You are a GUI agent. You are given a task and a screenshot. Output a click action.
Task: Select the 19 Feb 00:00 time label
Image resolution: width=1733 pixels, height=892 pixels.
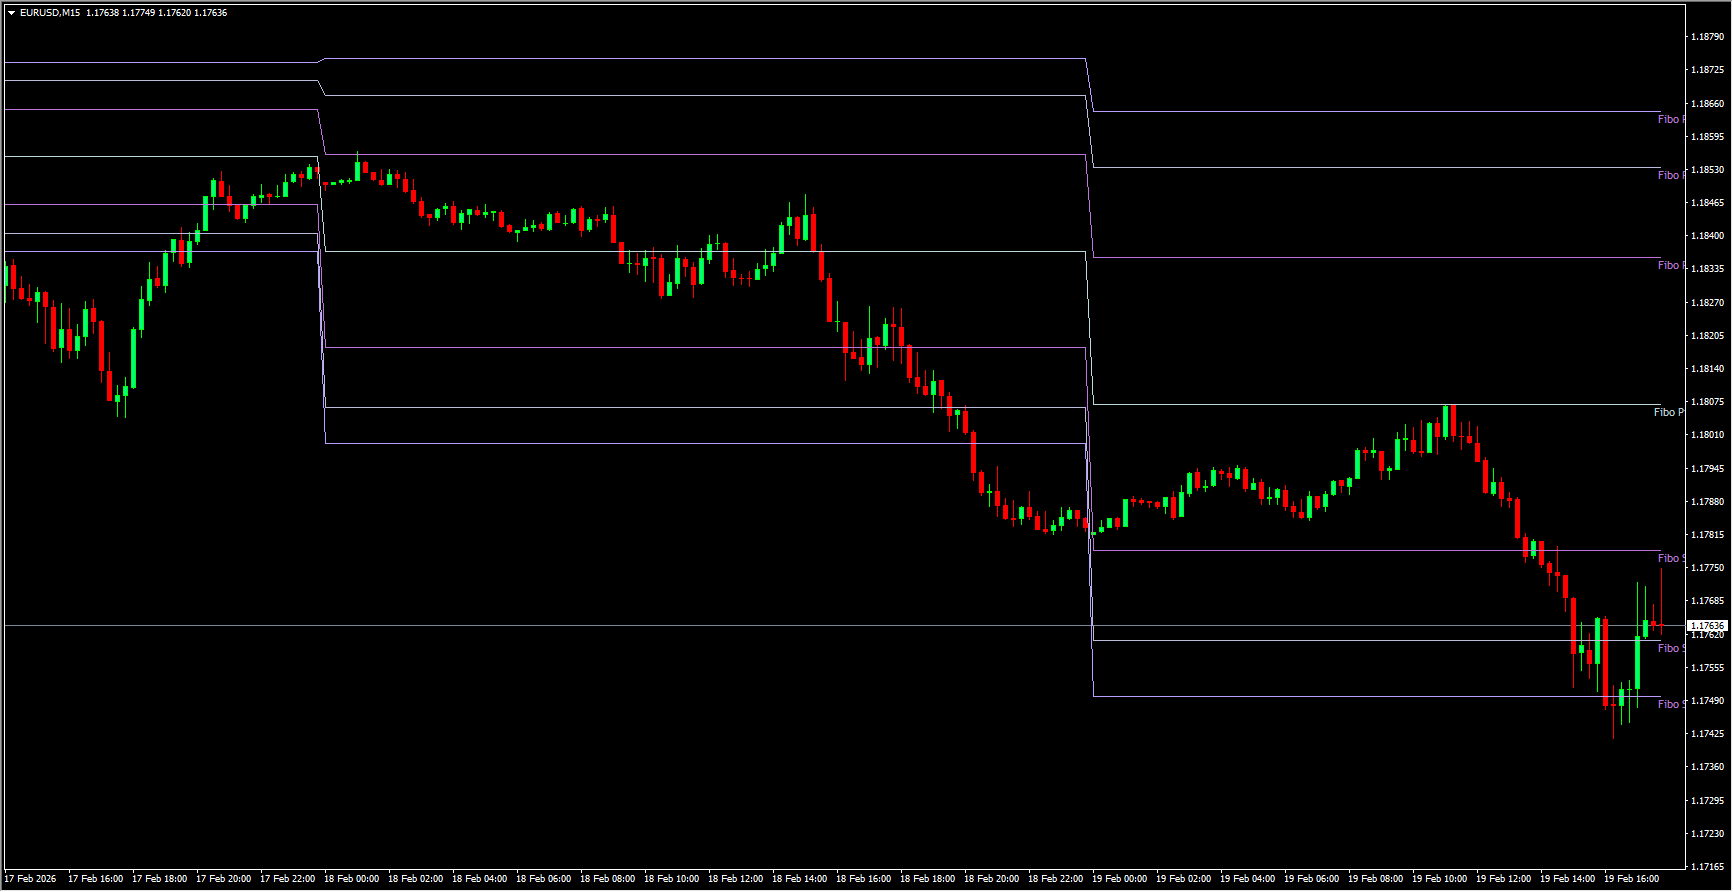1119,879
